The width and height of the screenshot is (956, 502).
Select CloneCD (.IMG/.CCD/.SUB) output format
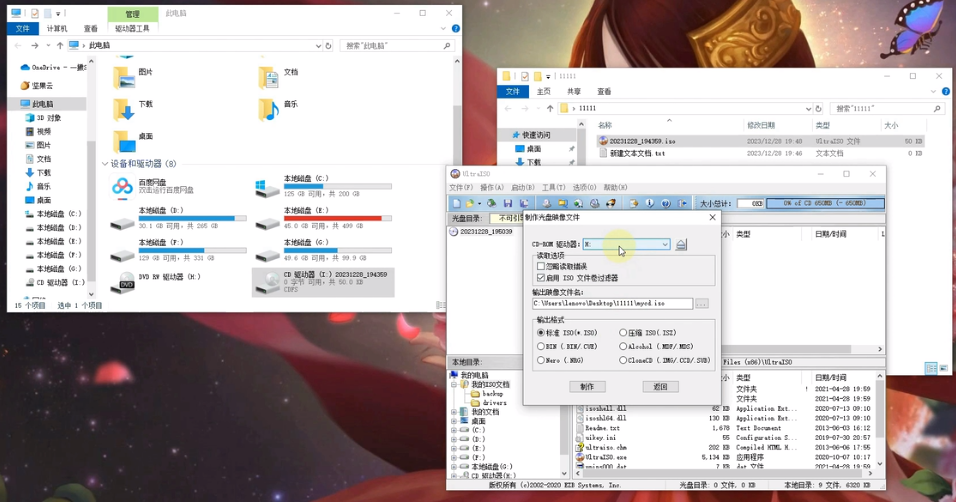(x=622, y=360)
